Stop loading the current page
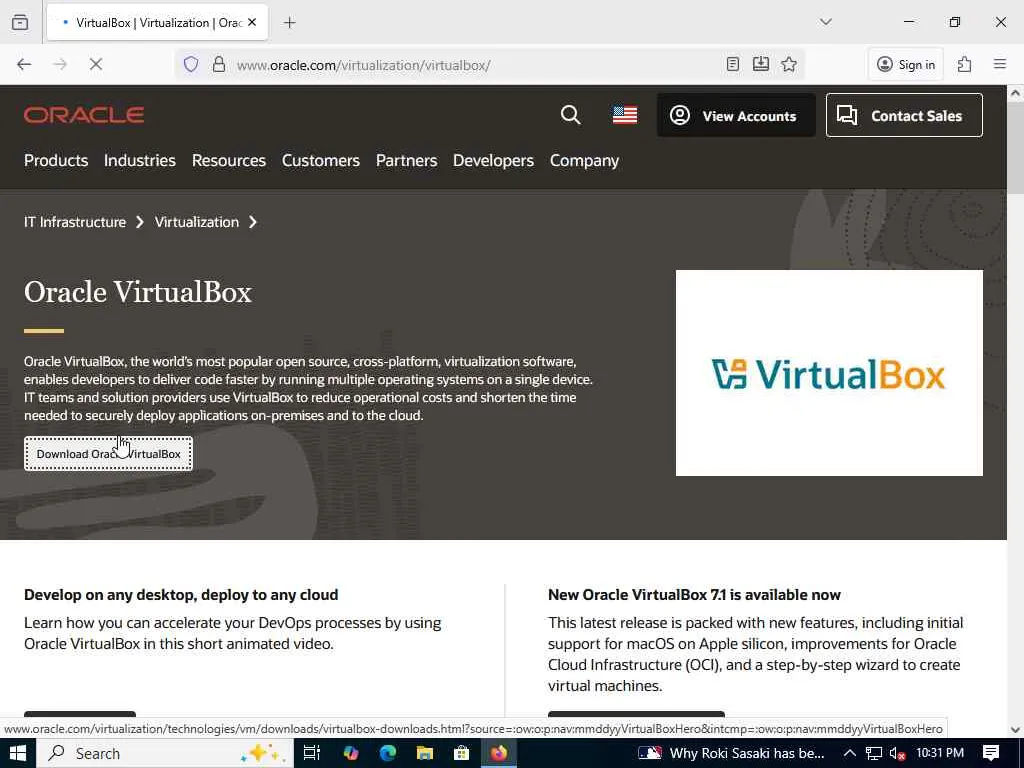1024x768 pixels. [x=95, y=64]
